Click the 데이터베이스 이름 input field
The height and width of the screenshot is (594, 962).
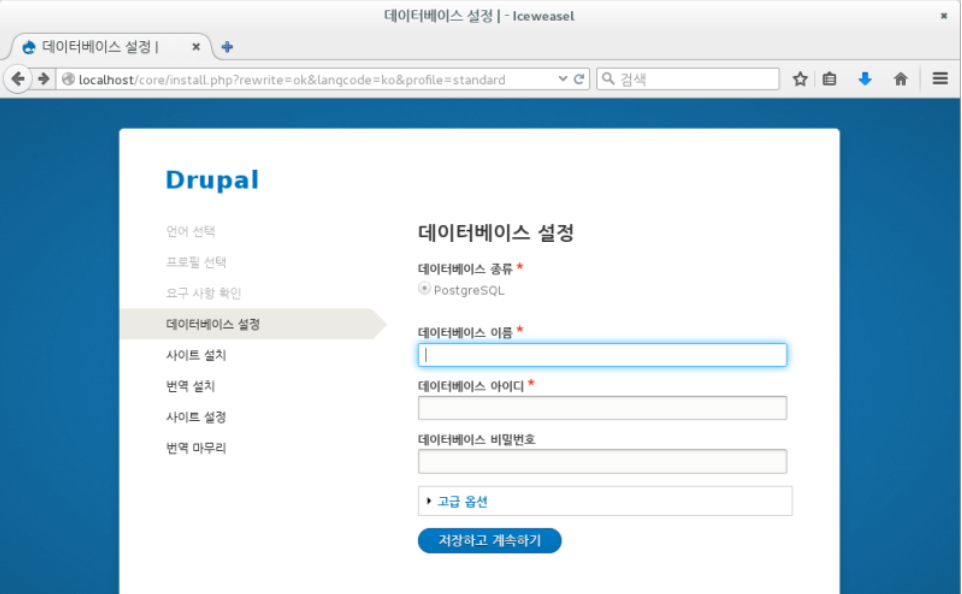602,355
